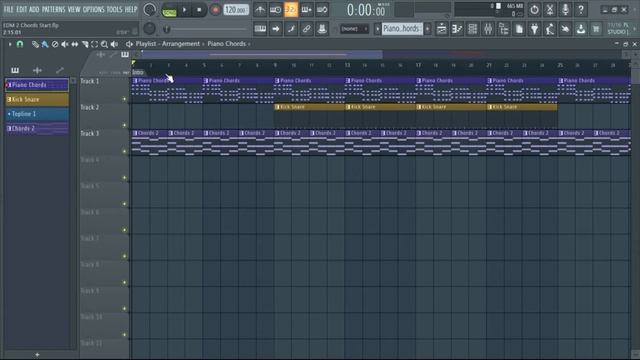Viewport: 640px width, 360px height.
Task: Toggle the metronome icon
Action: [x=260, y=9]
